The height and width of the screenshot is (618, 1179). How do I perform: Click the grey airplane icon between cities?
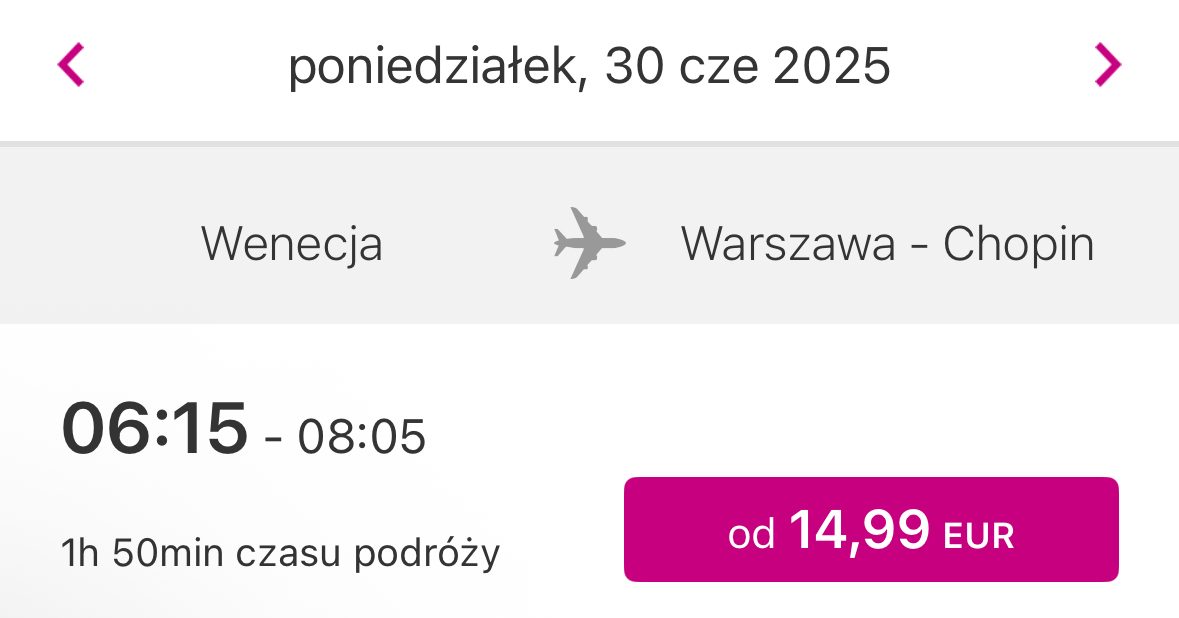point(590,243)
